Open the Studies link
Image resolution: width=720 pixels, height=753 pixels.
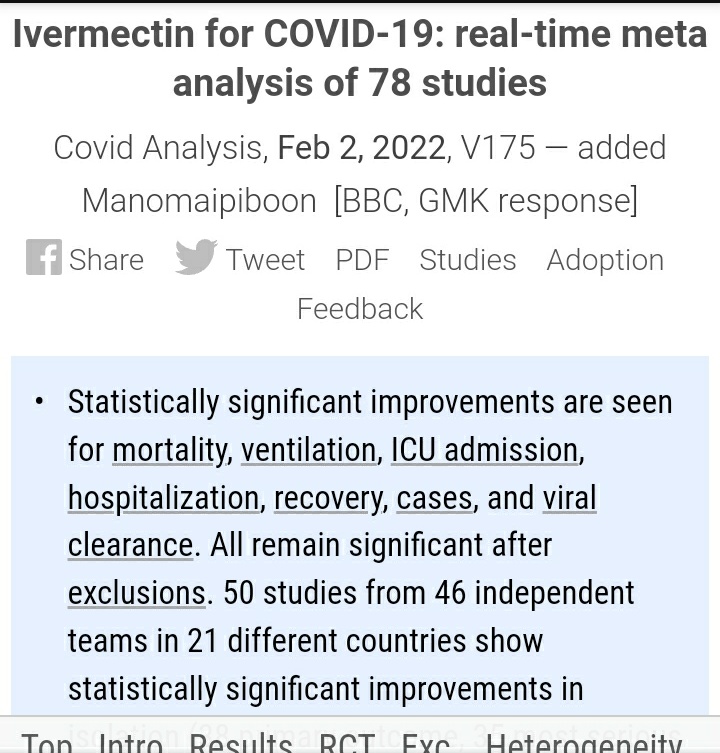[x=468, y=260]
